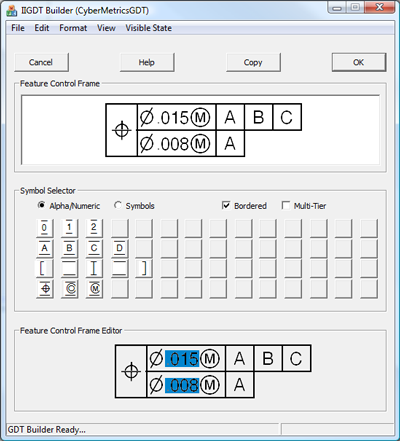This screenshot has height=441, width=400.
Task: Insert the circled M modifier symbol
Action: click(x=94, y=288)
